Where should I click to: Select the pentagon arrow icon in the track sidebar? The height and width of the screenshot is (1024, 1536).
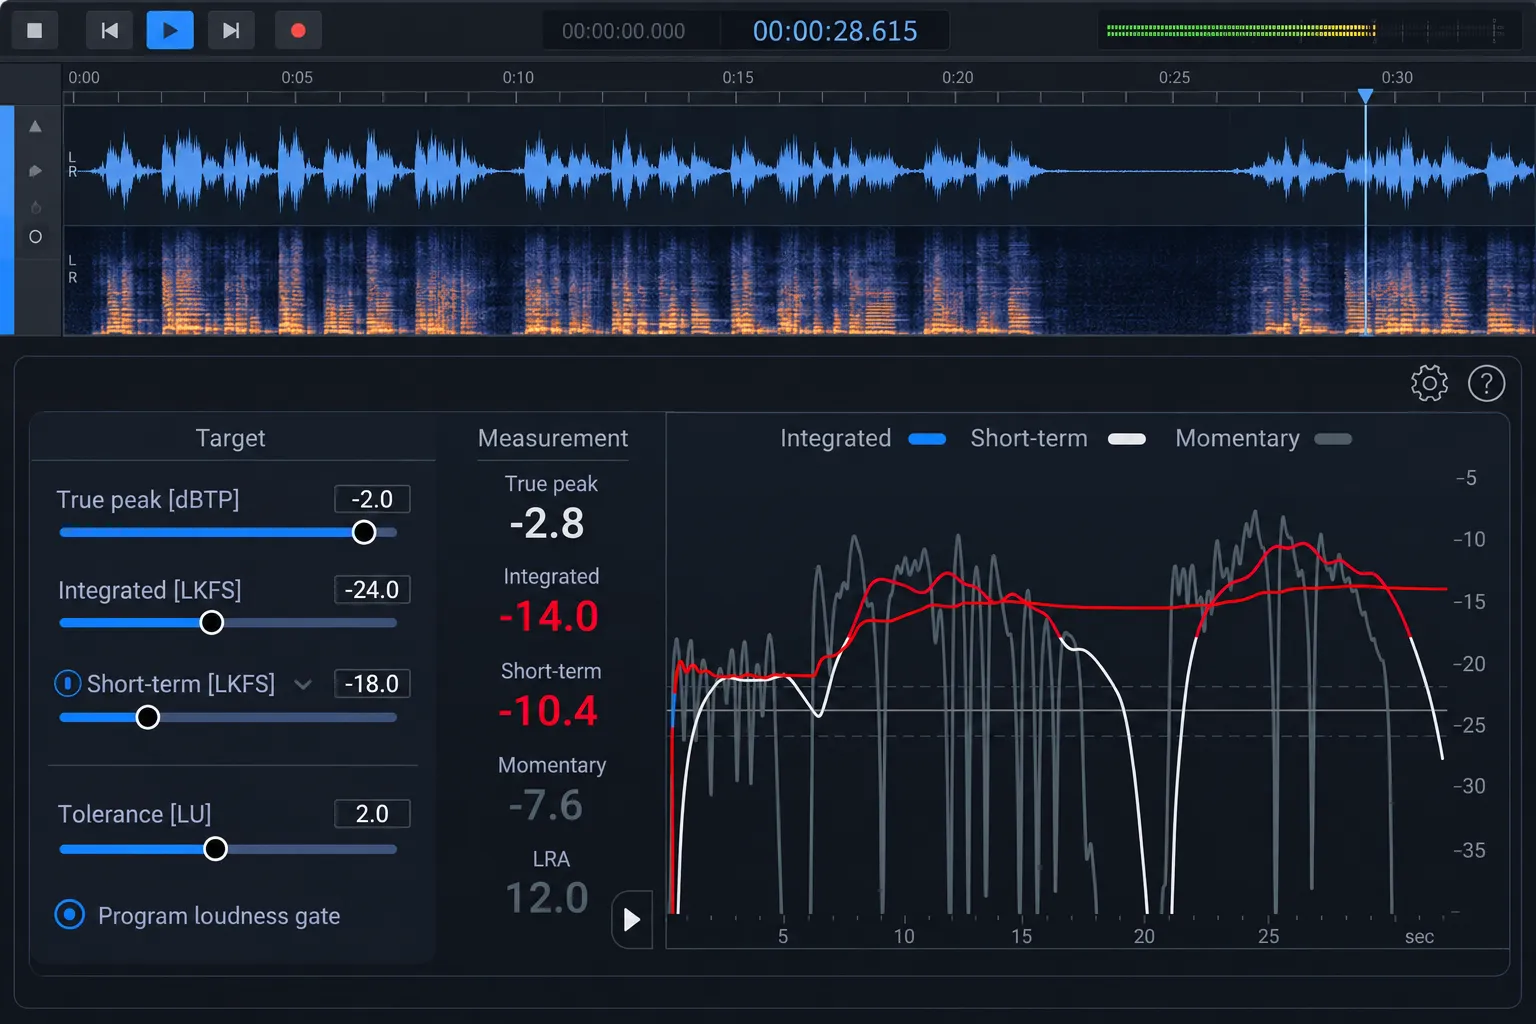35,171
